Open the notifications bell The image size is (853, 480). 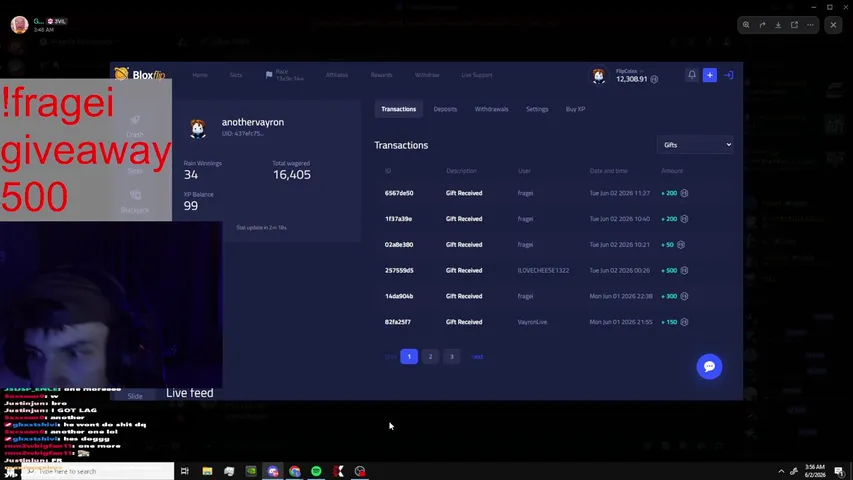tap(691, 75)
